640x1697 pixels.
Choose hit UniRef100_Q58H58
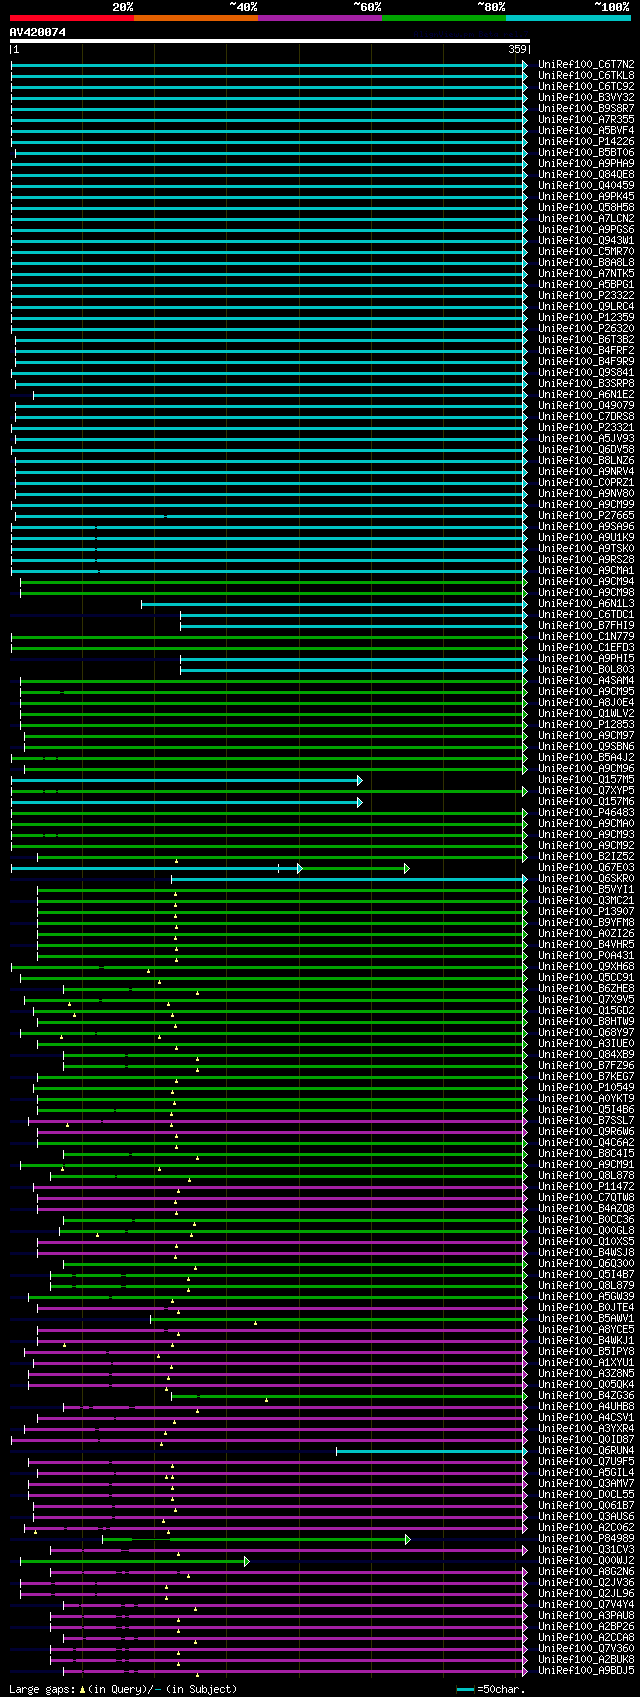click(586, 207)
